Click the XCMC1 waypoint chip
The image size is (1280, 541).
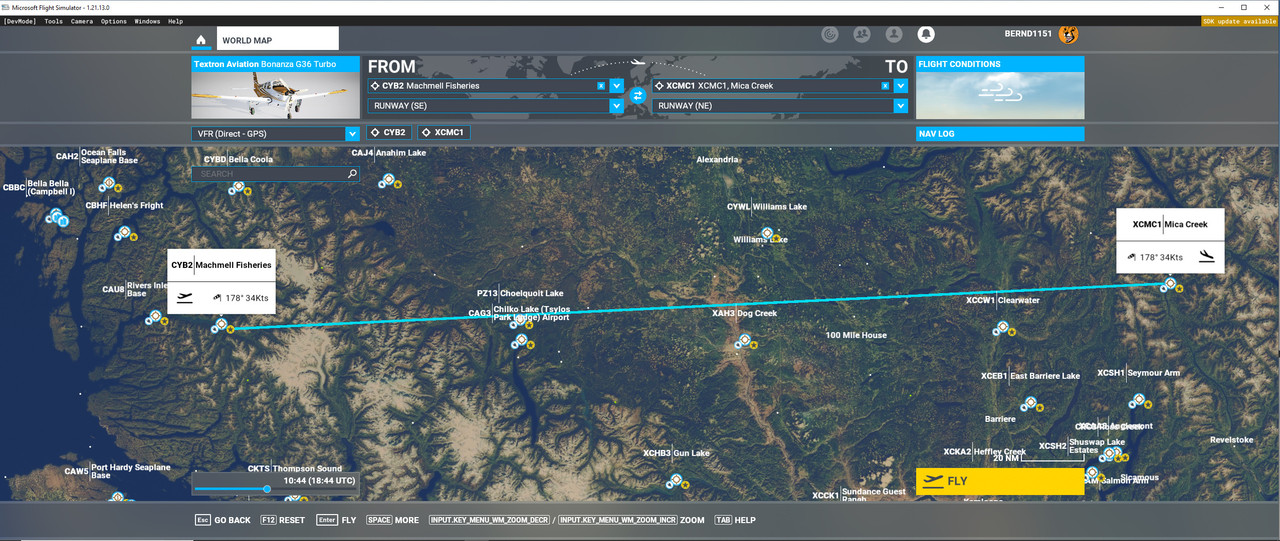[x=443, y=132]
